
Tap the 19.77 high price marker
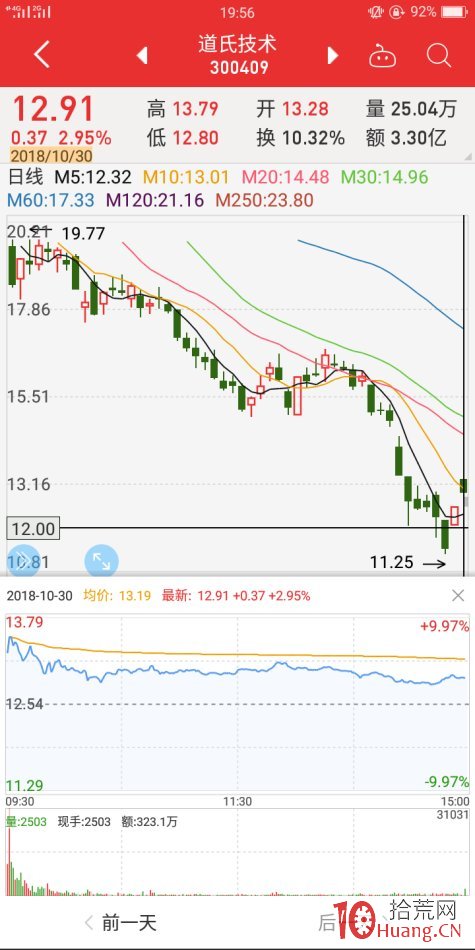(x=83, y=233)
